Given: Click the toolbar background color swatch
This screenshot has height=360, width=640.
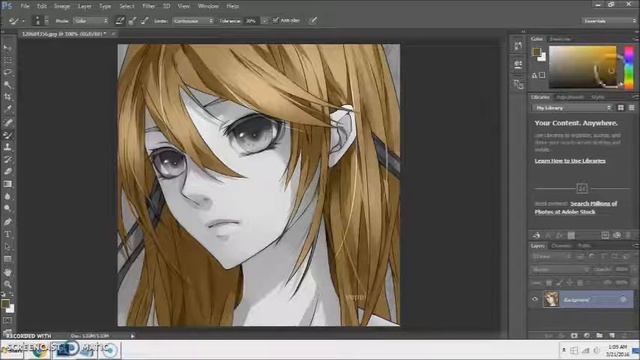Looking at the screenshot, I should [x=10, y=308].
